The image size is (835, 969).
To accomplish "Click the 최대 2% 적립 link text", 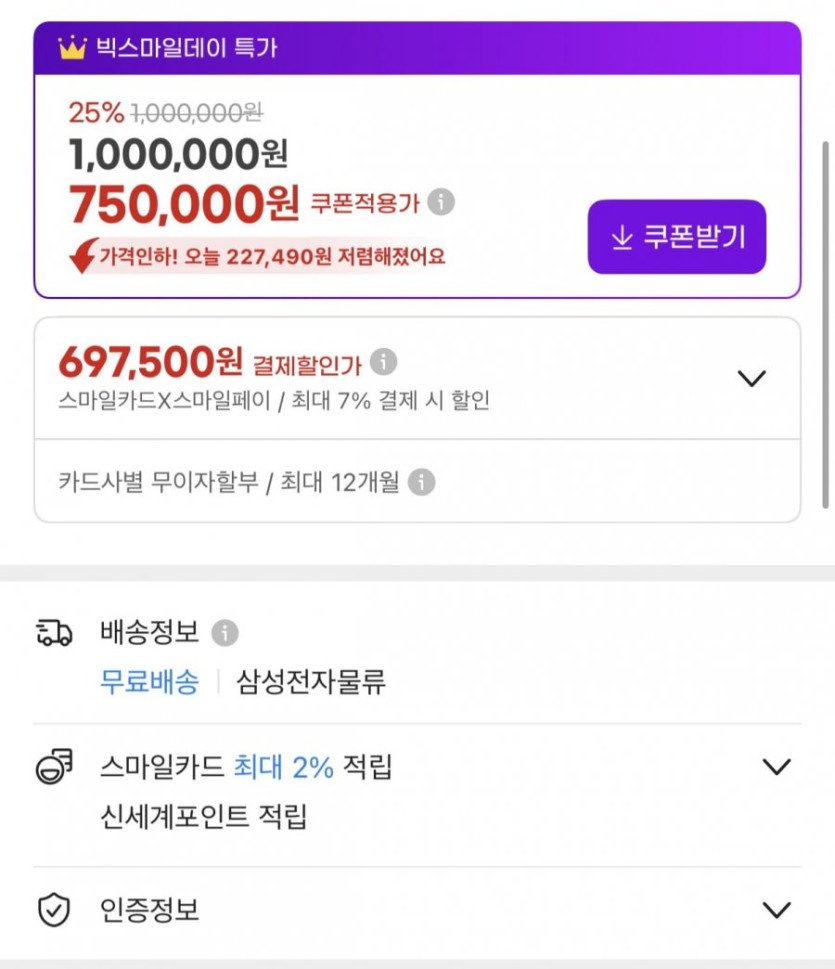I will coord(283,767).
